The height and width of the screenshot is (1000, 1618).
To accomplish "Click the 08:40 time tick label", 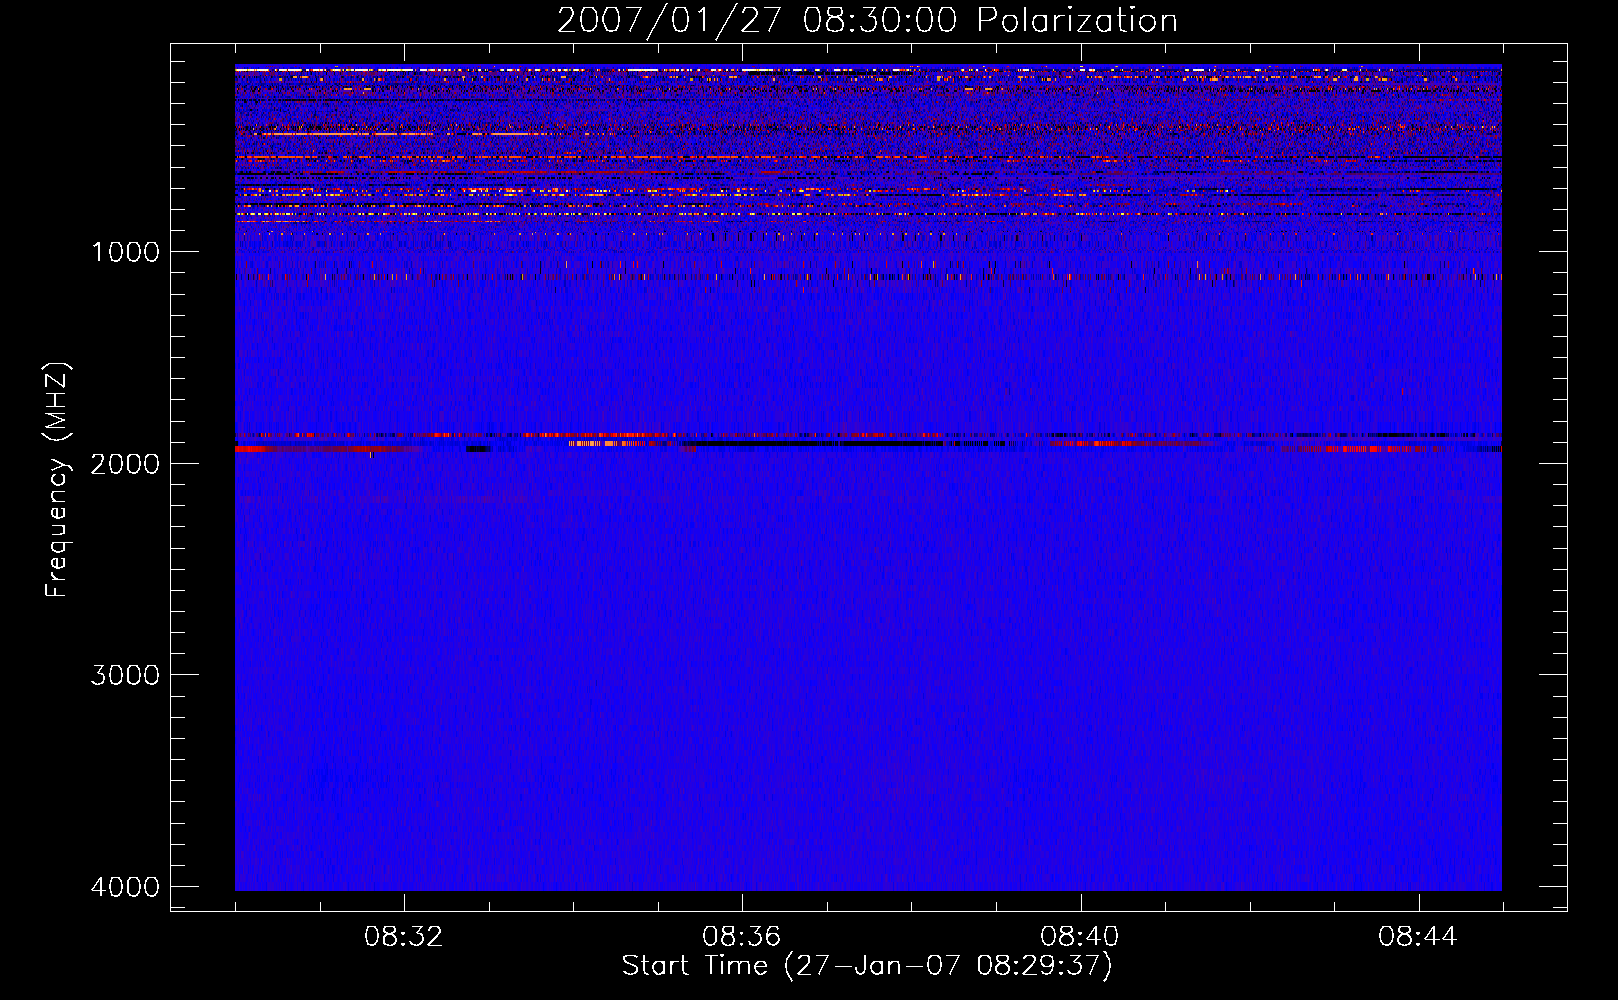I will point(1080,937).
